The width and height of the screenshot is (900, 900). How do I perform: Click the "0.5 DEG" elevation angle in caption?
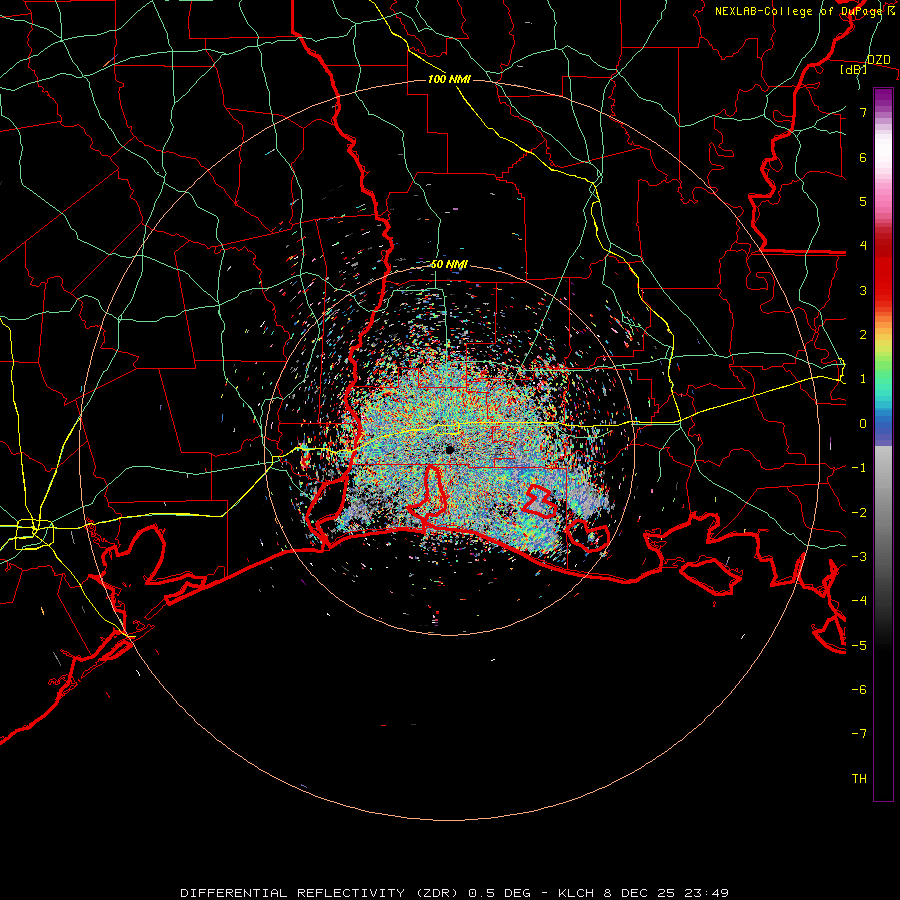tap(499, 893)
